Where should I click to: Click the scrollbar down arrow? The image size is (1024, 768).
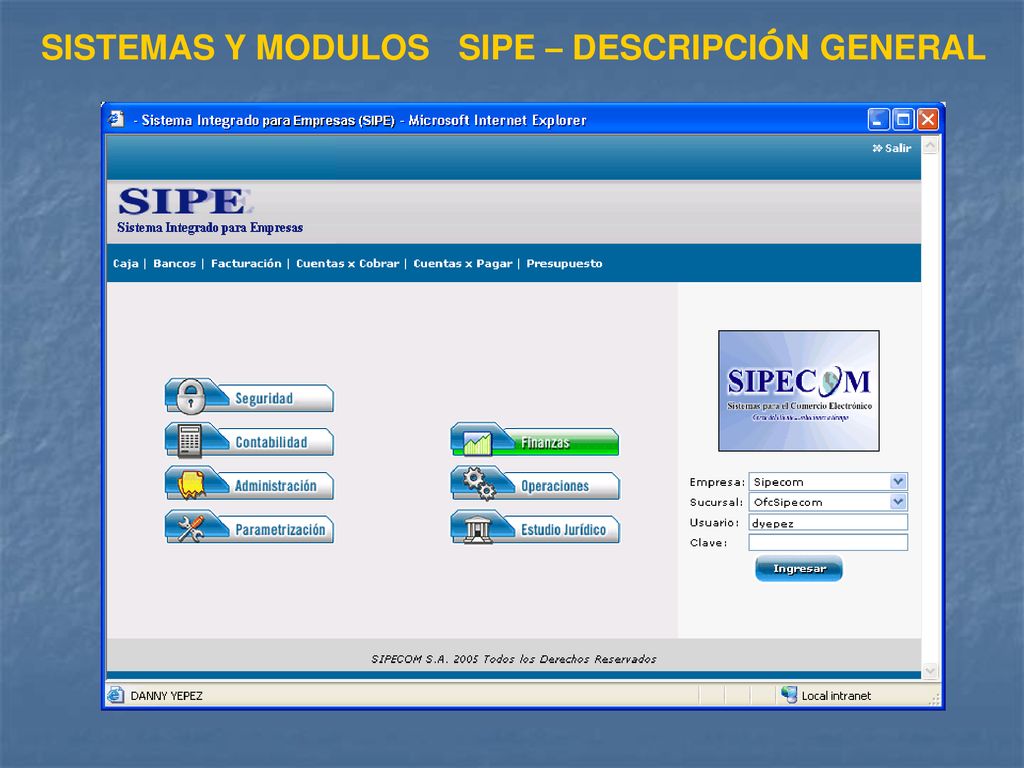tap(930, 671)
